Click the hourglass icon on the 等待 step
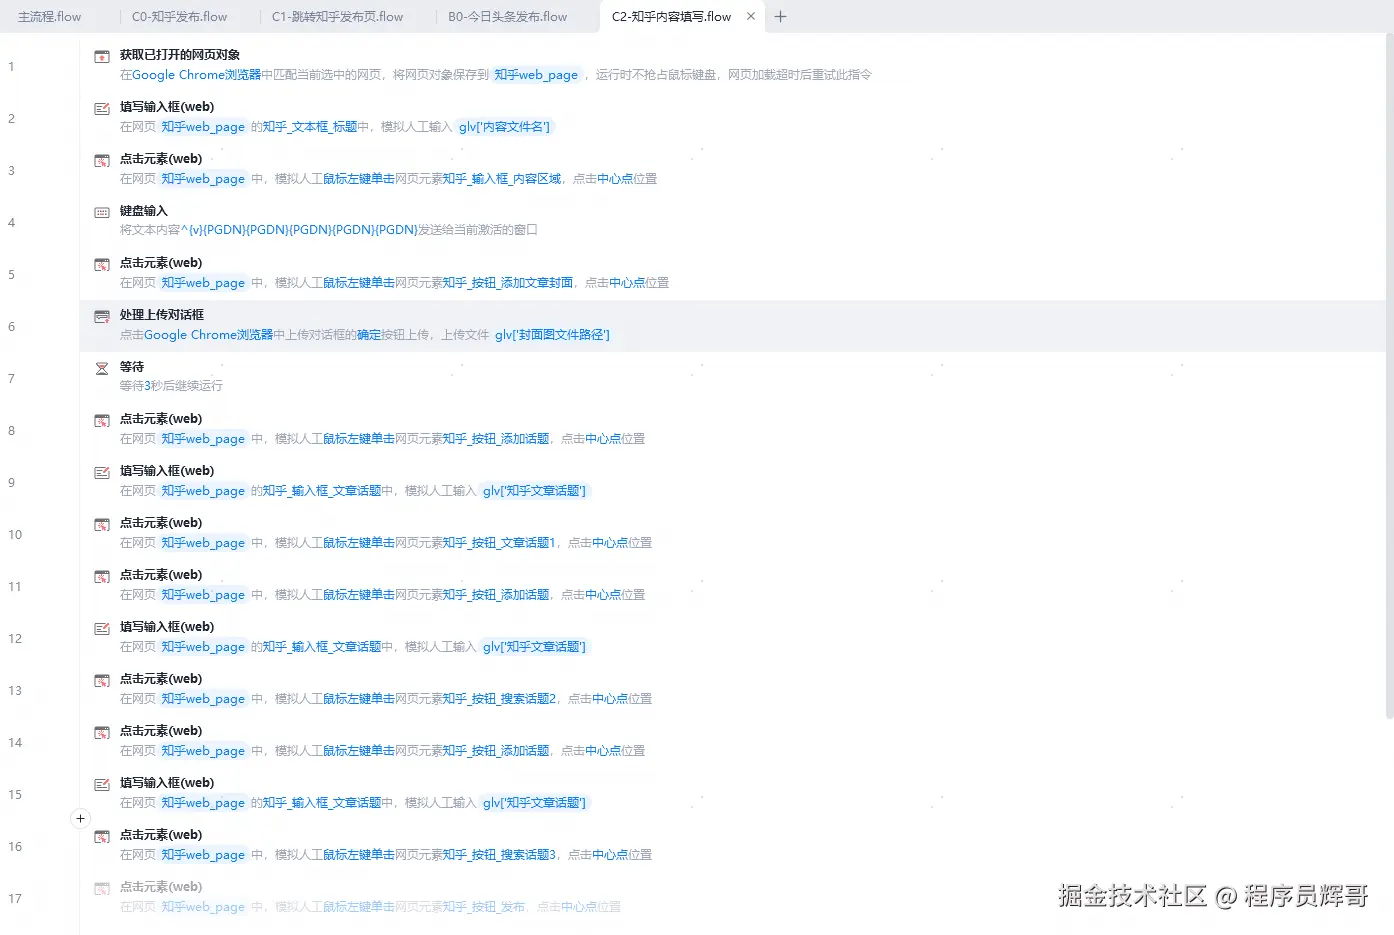 pos(101,366)
